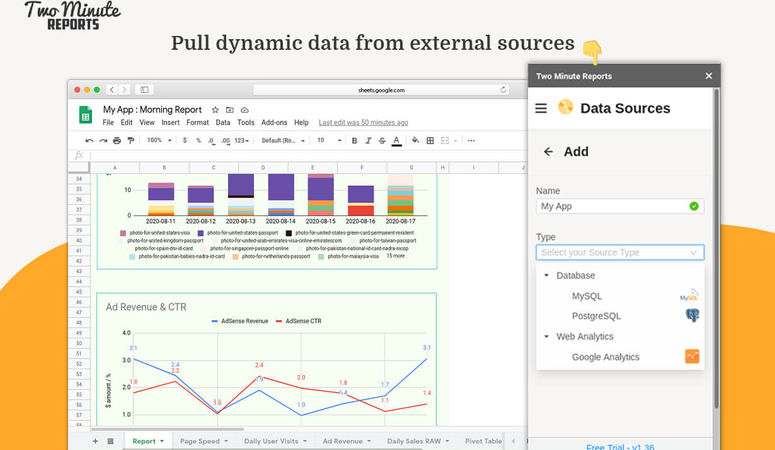
Task: Open the Format menu
Action: tap(197, 123)
